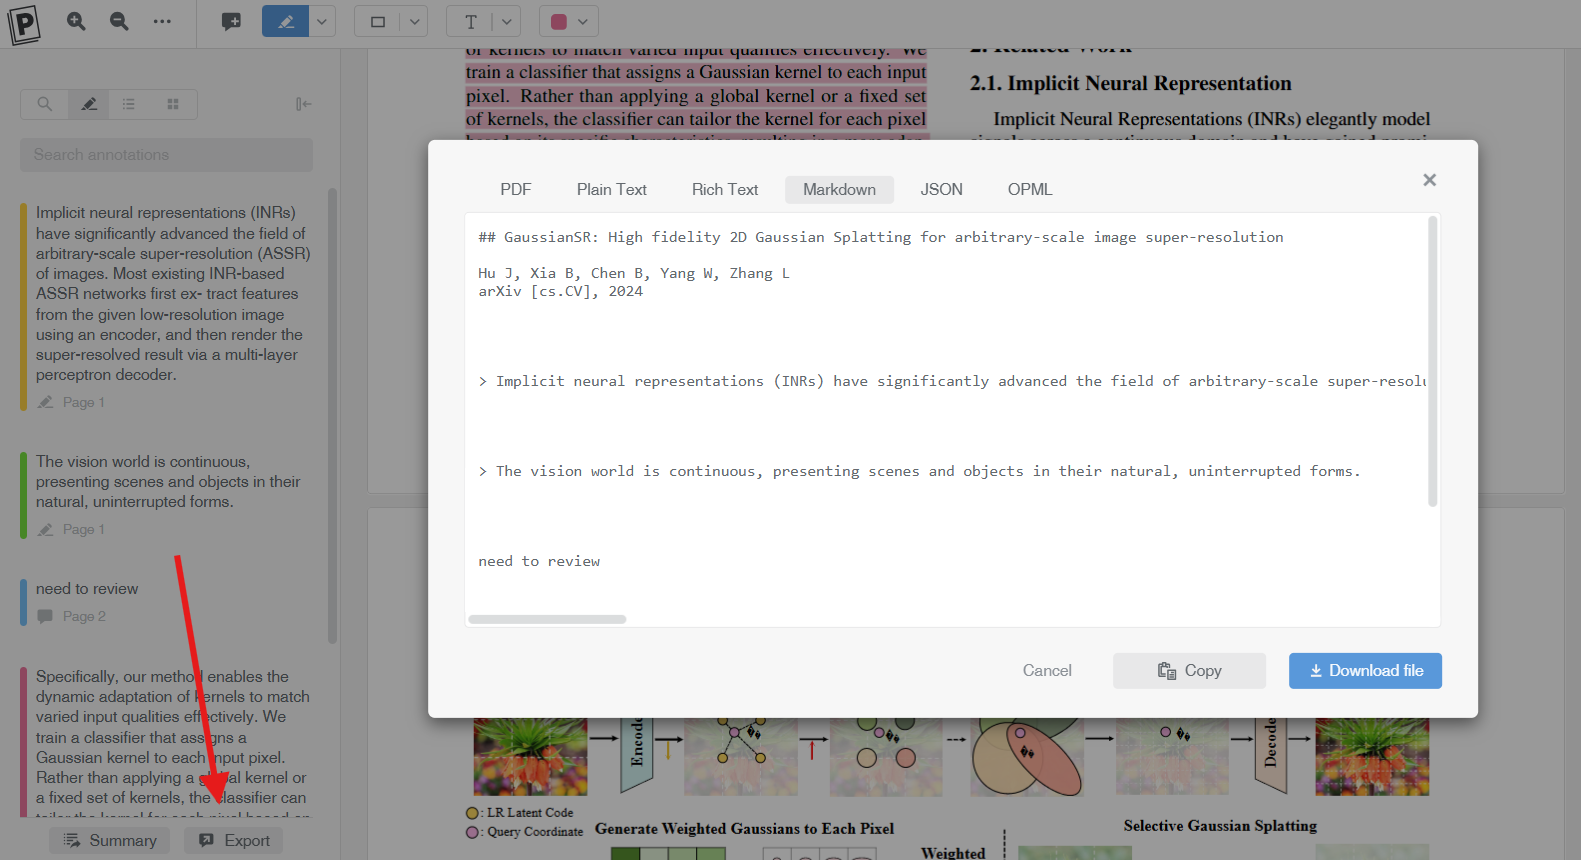Viewport: 1581px width, 860px height.
Task: Select the highlighter tool in toolbar
Action: pos(286,21)
